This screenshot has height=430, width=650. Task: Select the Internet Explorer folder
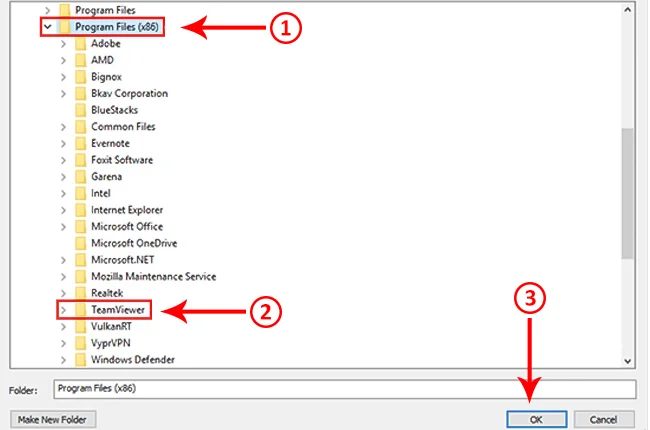coord(127,210)
